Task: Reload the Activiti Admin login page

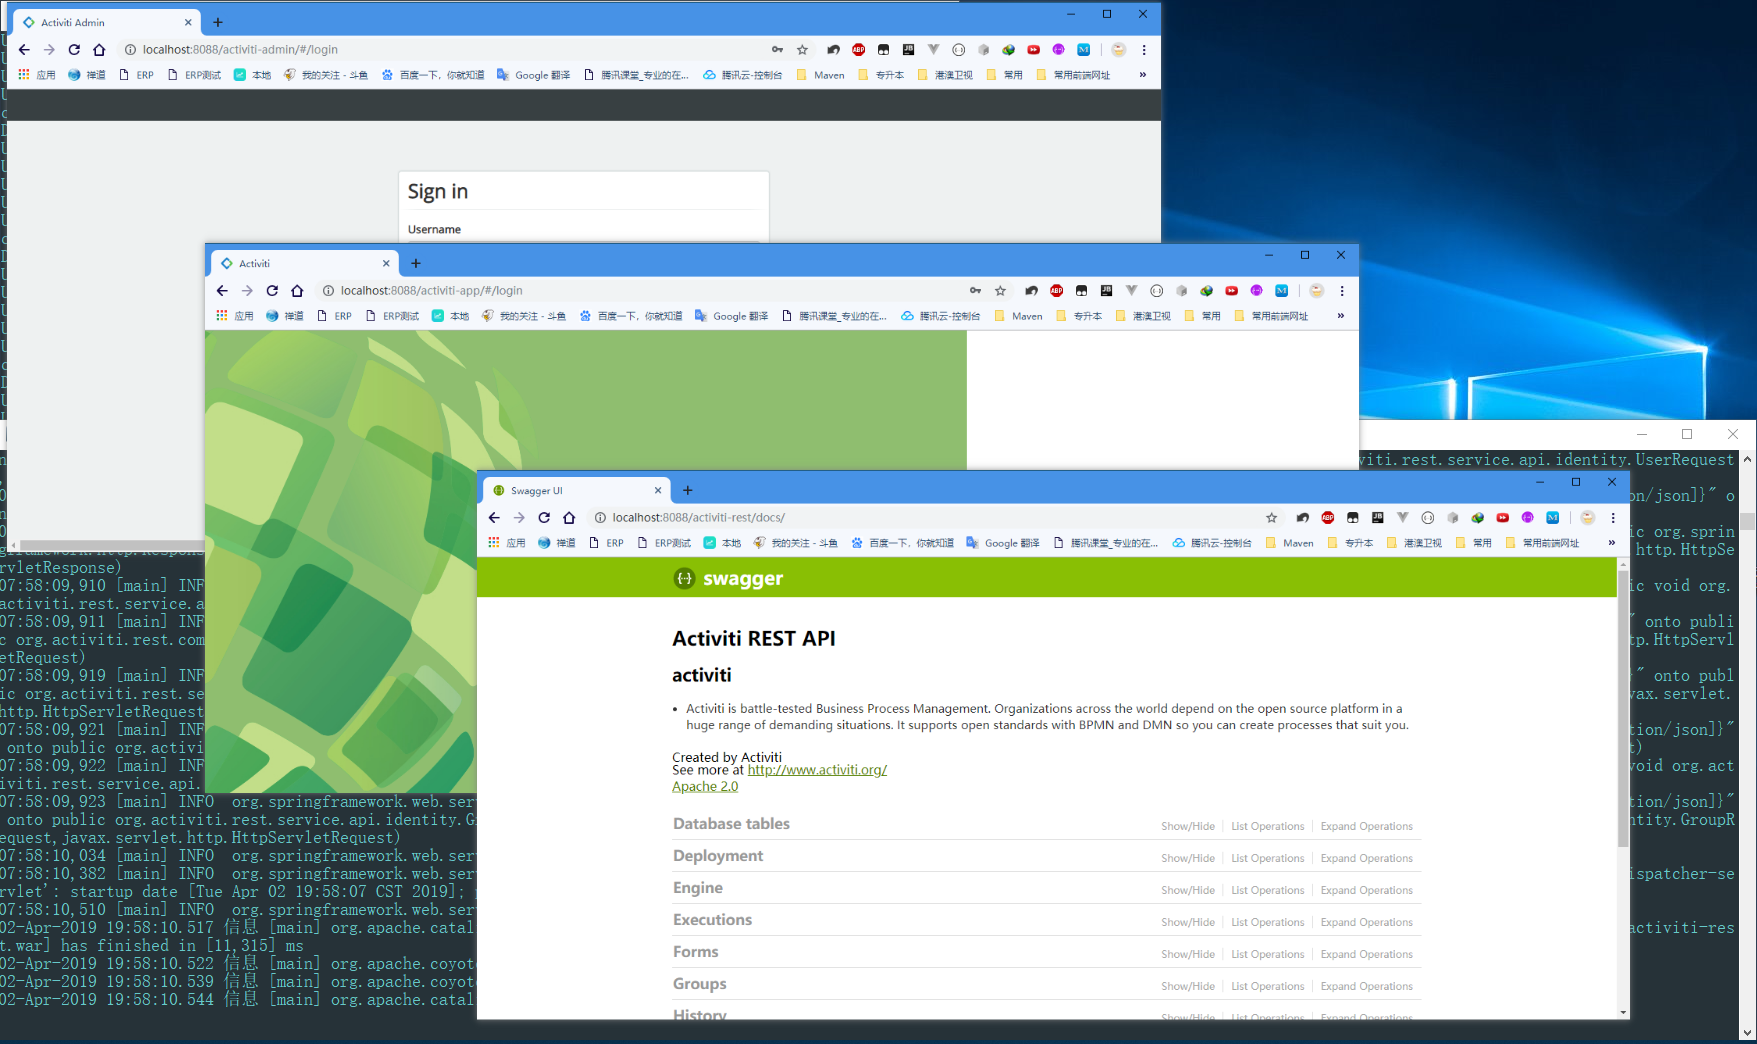Action: pos(74,49)
